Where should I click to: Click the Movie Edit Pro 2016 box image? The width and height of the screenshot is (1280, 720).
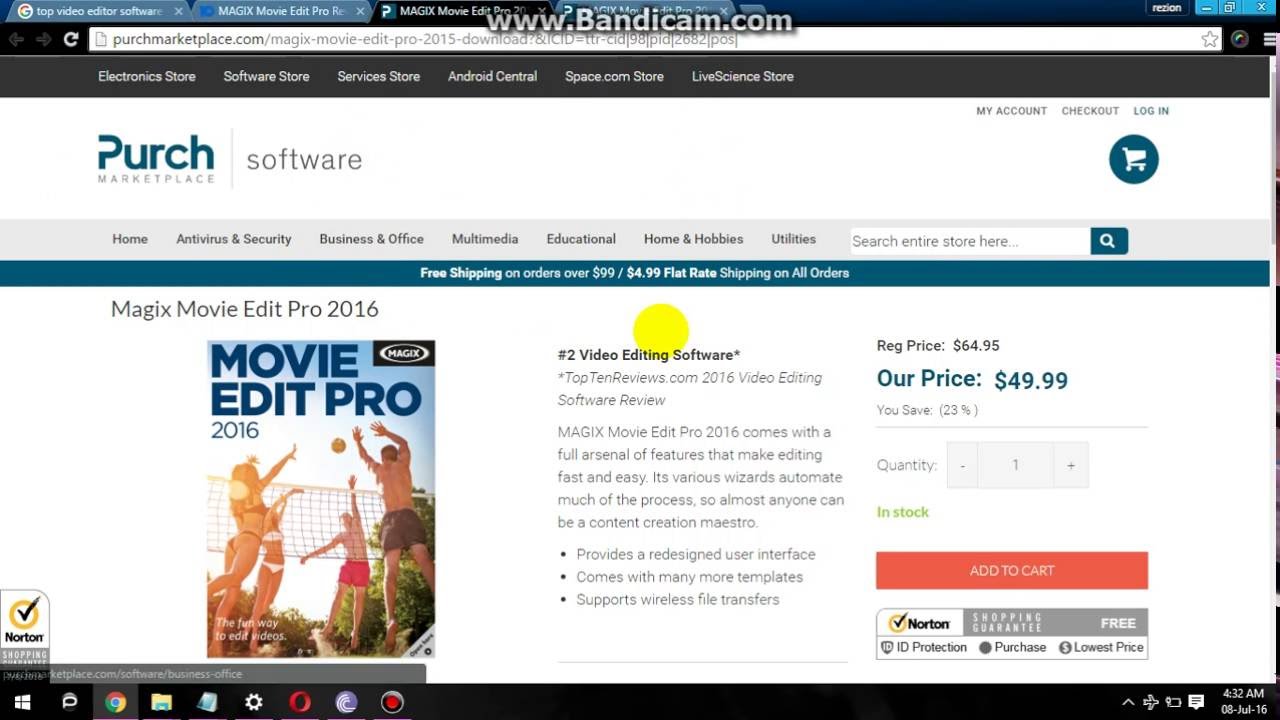coord(321,498)
